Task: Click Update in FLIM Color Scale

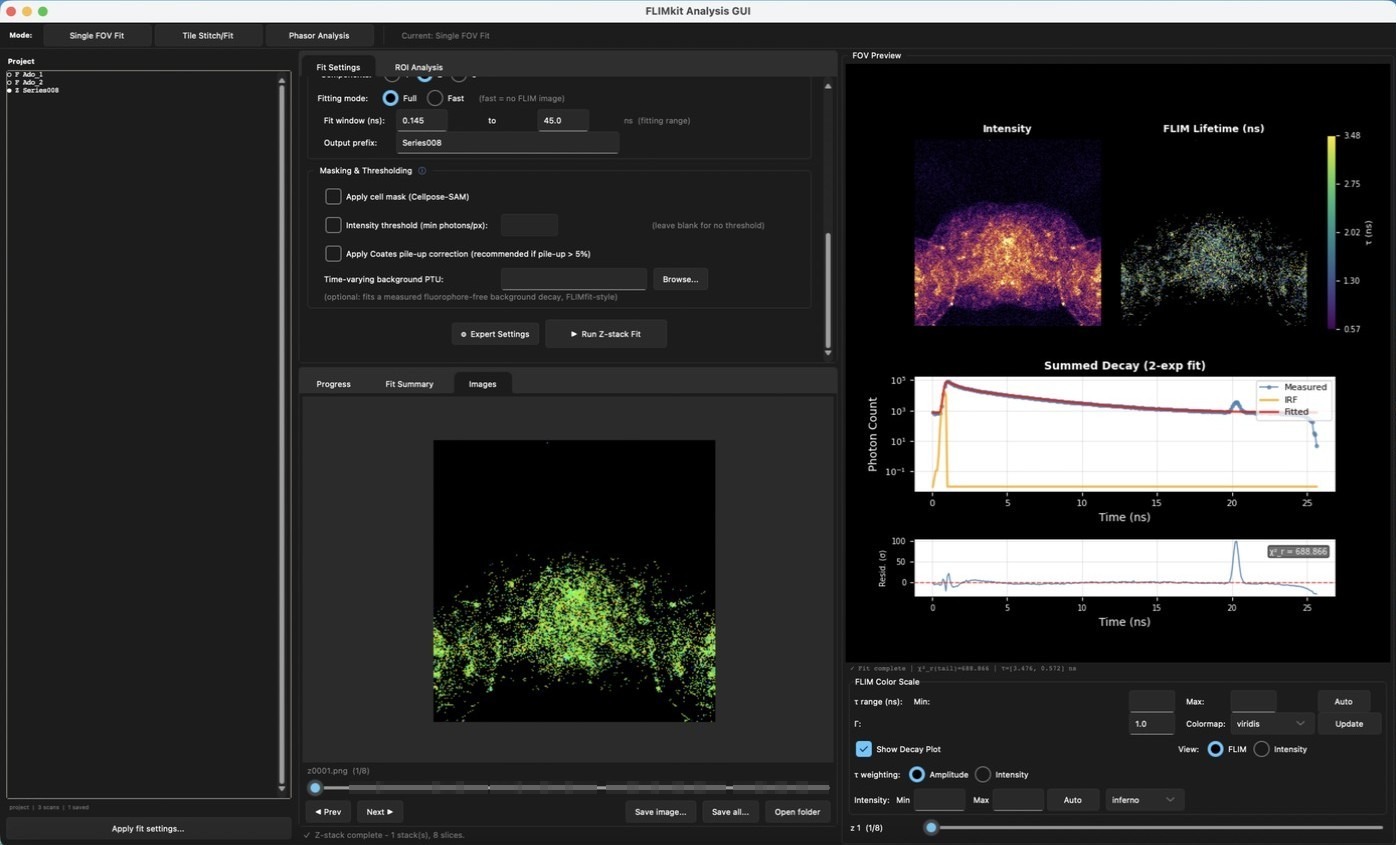Action: (1349, 724)
